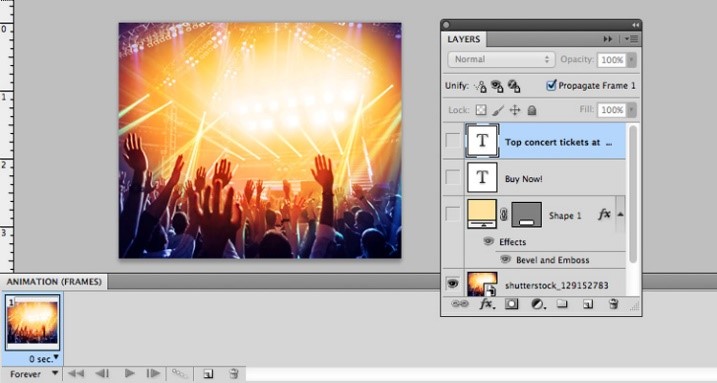The width and height of the screenshot is (717, 383).
Task: Show the Top concert tickets text layer
Action: pos(453,141)
